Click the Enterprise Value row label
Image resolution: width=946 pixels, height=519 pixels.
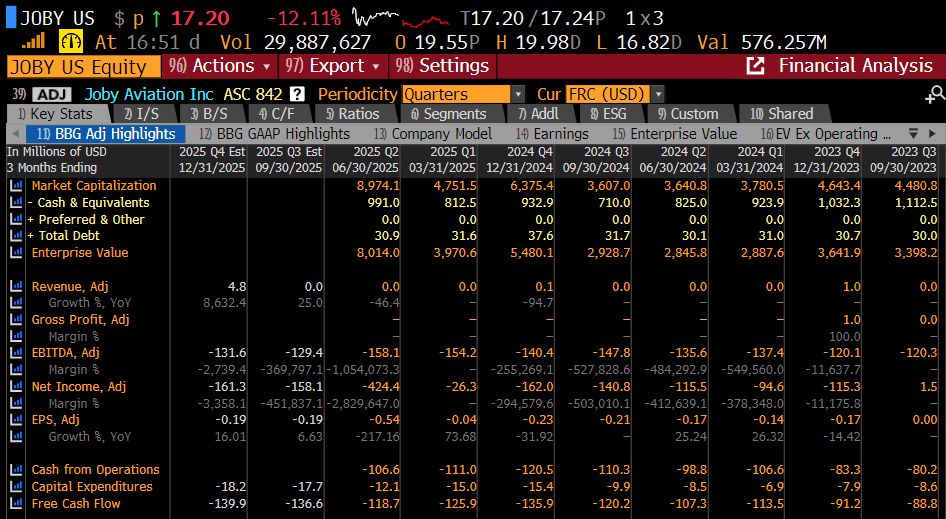(80, 253)
